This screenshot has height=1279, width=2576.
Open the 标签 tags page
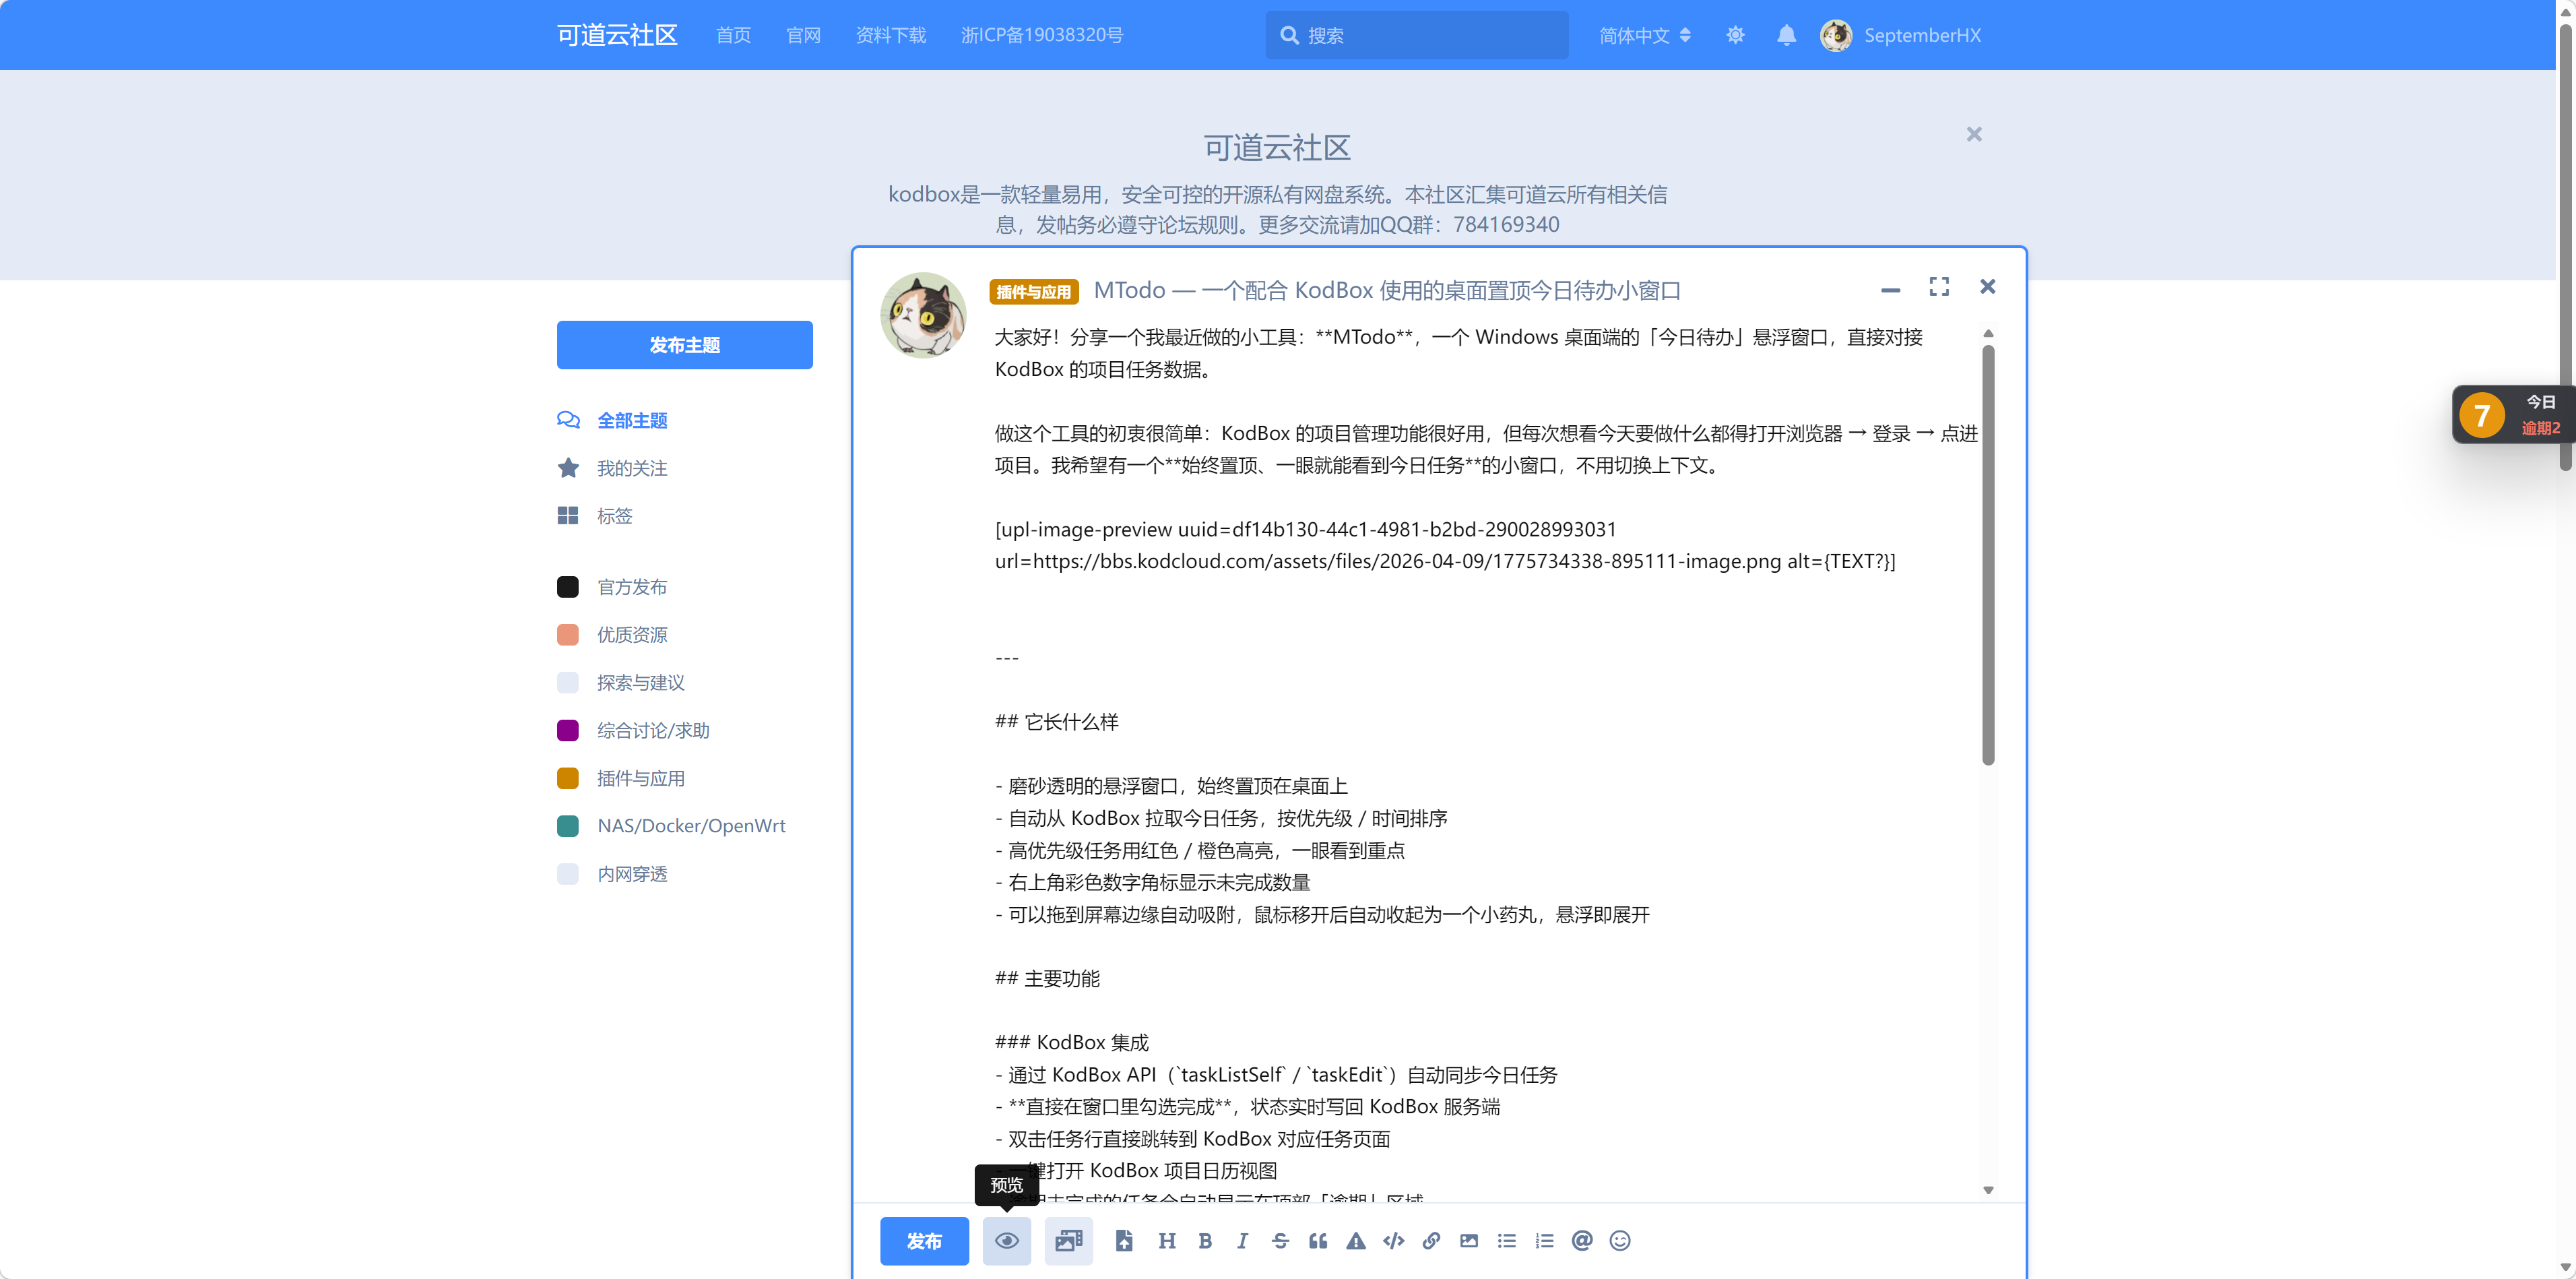(x=614, y=516)
